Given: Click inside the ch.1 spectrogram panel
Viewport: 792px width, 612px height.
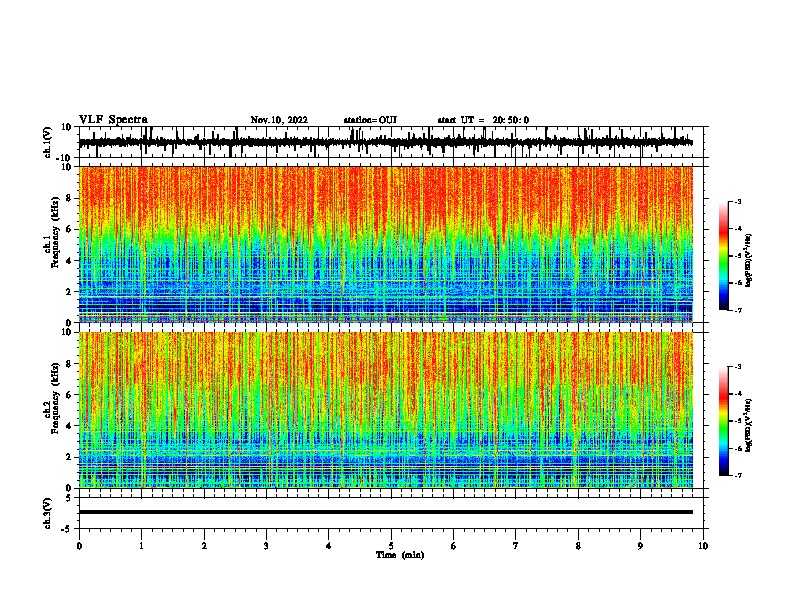Looking at the screenshot, I should coord(386,244).
